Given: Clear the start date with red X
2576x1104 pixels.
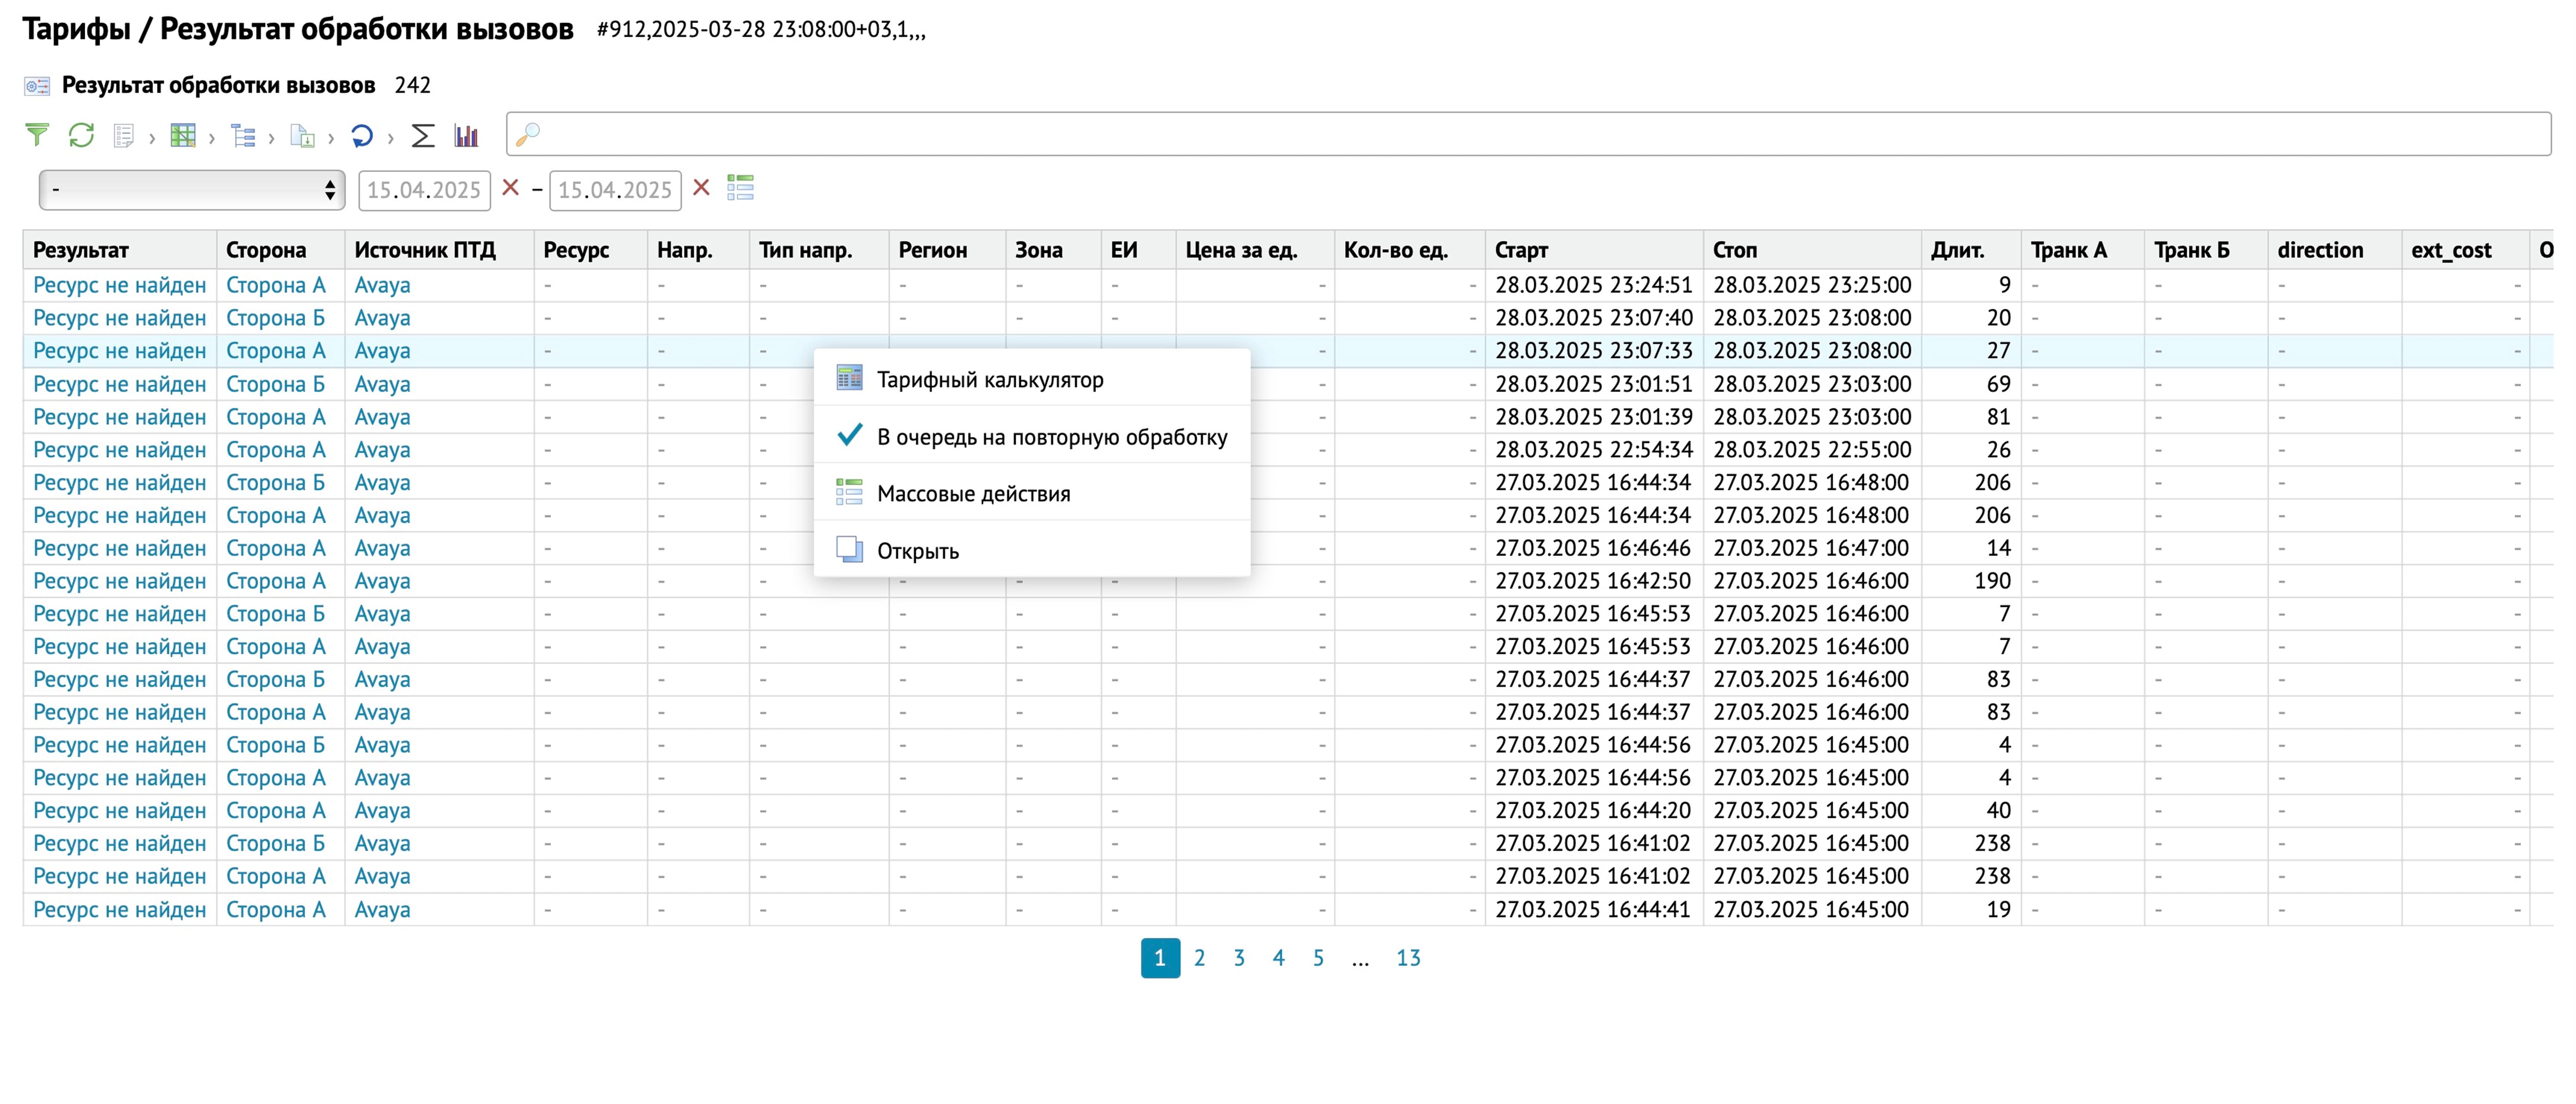Looking at the screenshot, I should pos(510,187).
